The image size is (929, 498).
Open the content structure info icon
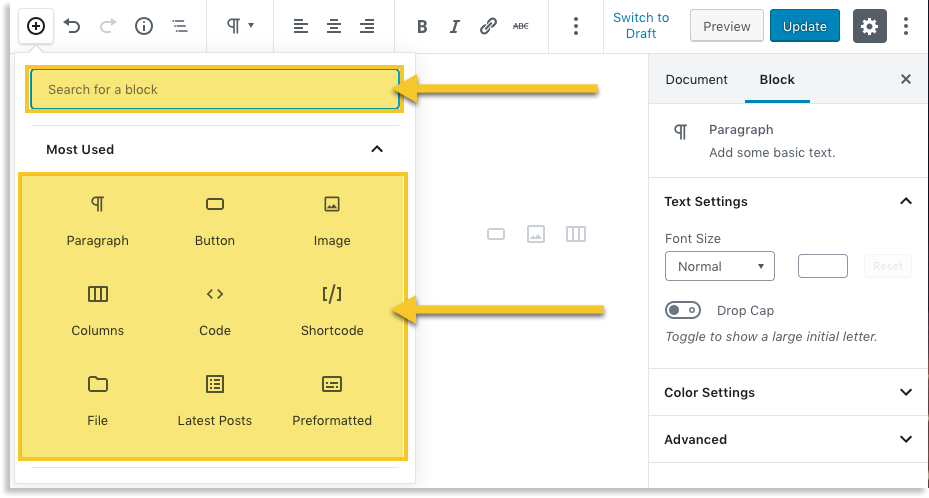144,26
